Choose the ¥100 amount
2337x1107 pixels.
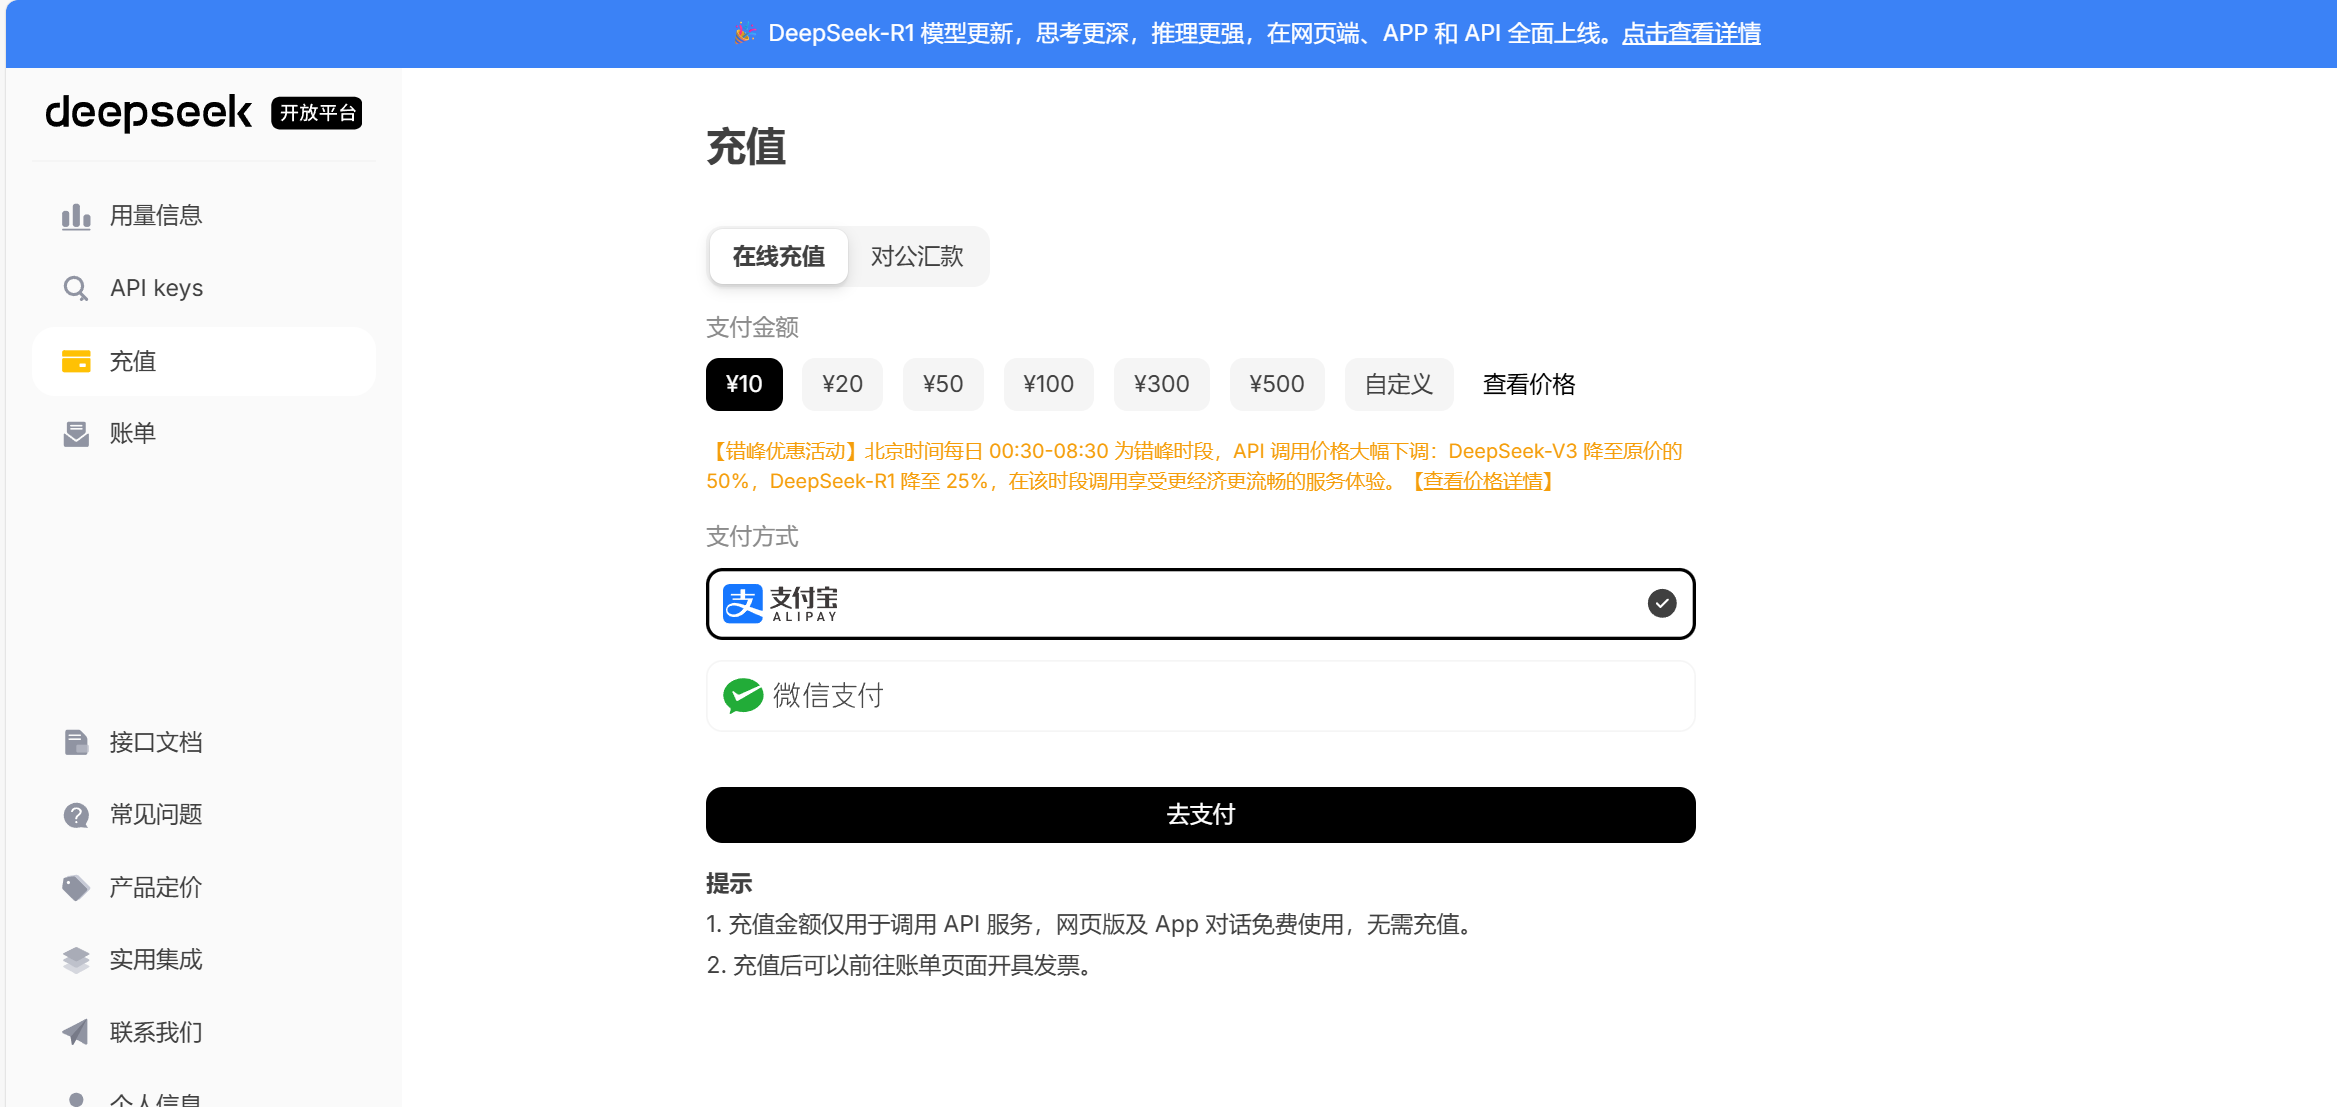pos(1048,384)
